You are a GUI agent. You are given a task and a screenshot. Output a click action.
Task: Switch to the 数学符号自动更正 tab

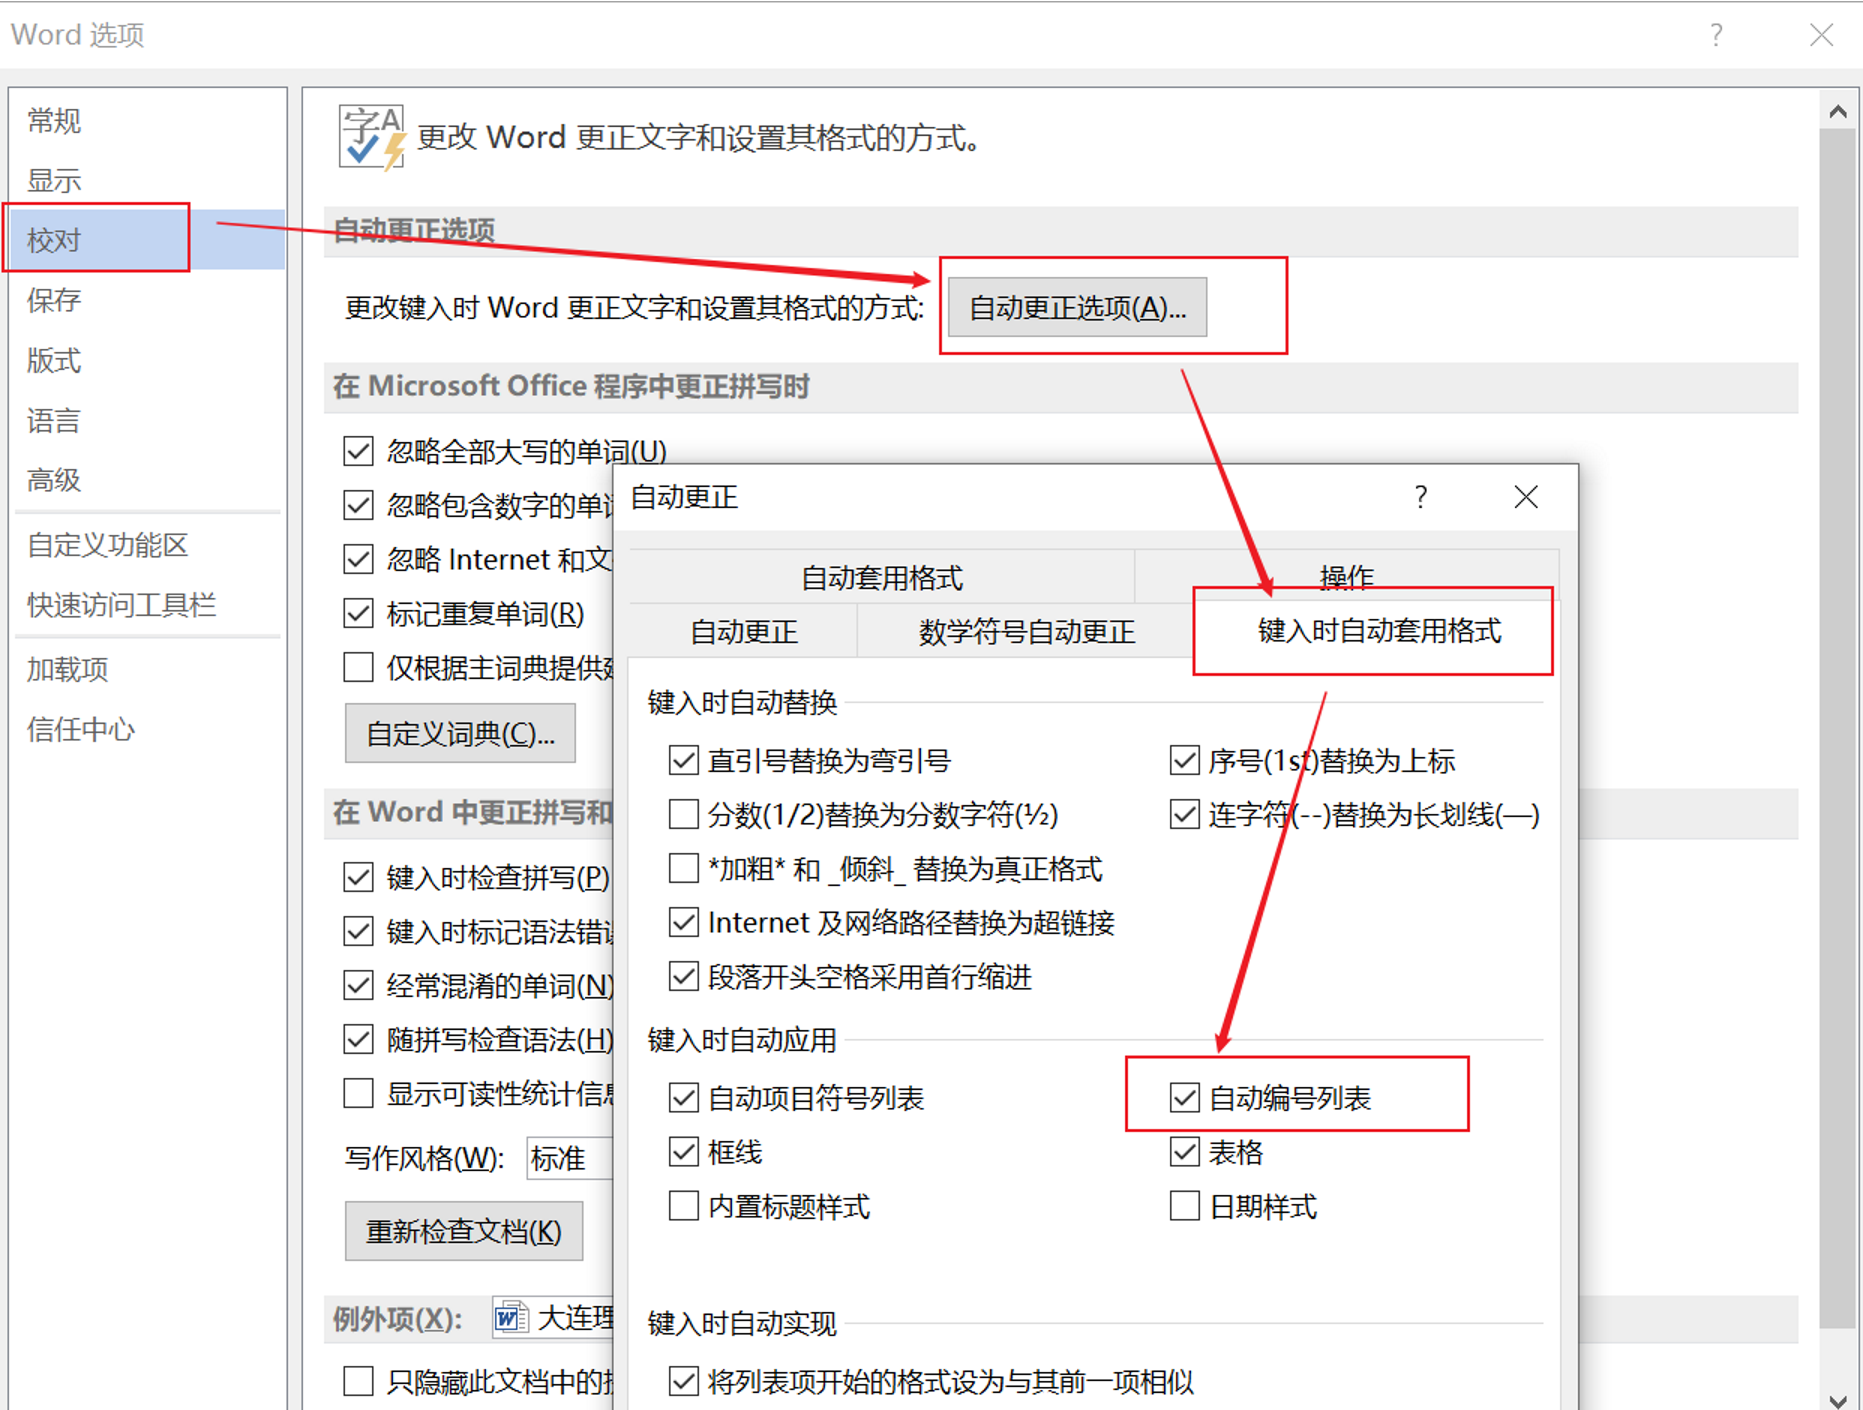(x=1025, y=631)
